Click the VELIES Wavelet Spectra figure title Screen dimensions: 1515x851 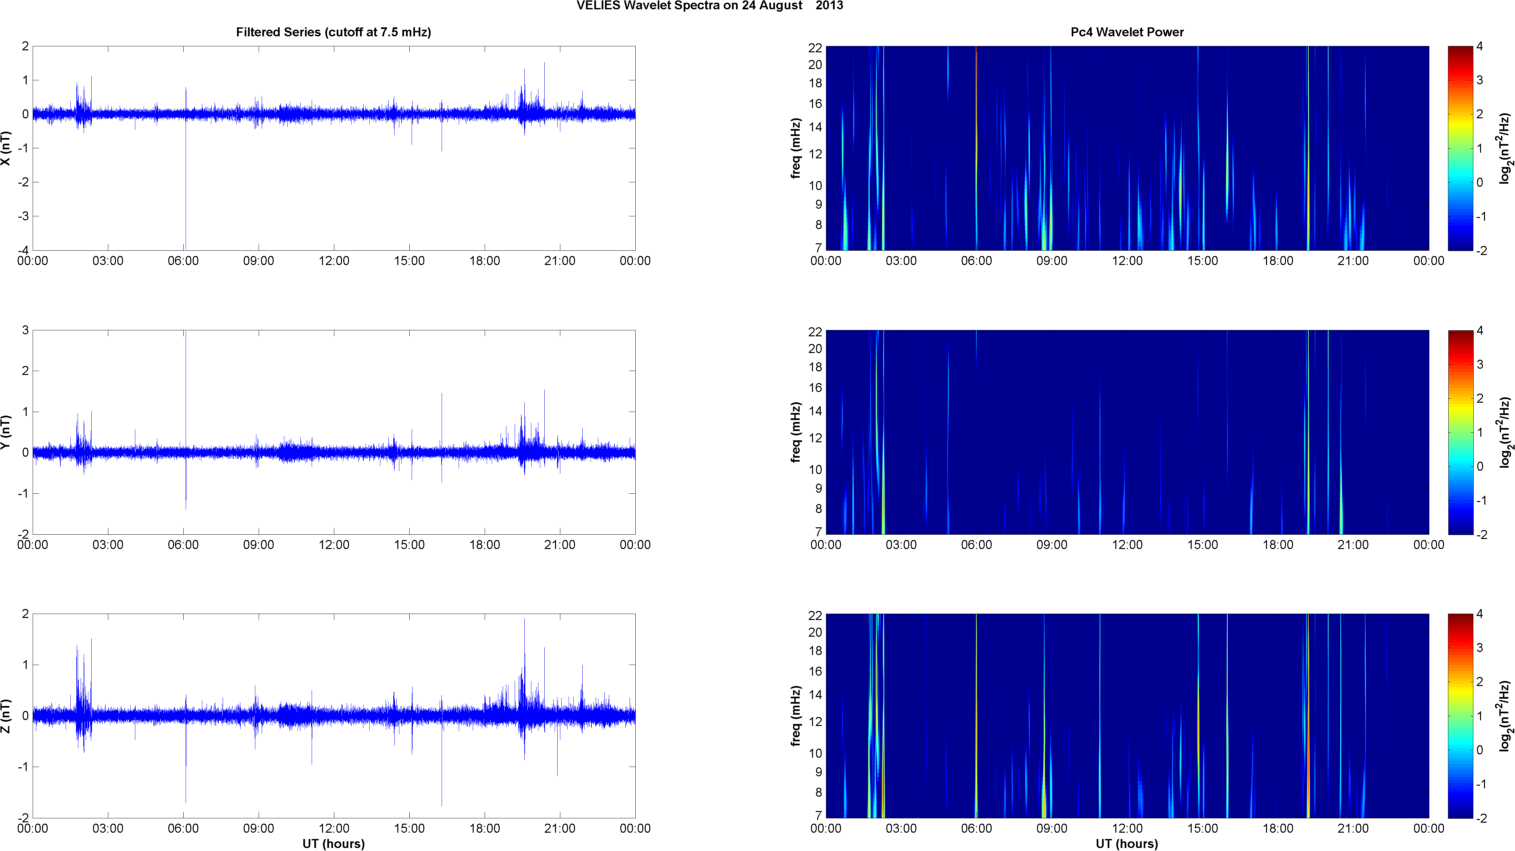[x=709, y=6]
